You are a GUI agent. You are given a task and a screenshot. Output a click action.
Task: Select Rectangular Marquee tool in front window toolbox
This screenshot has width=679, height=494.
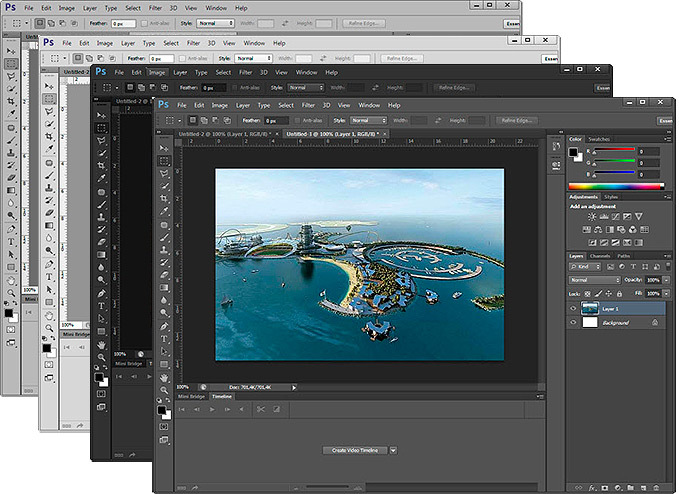164,161
